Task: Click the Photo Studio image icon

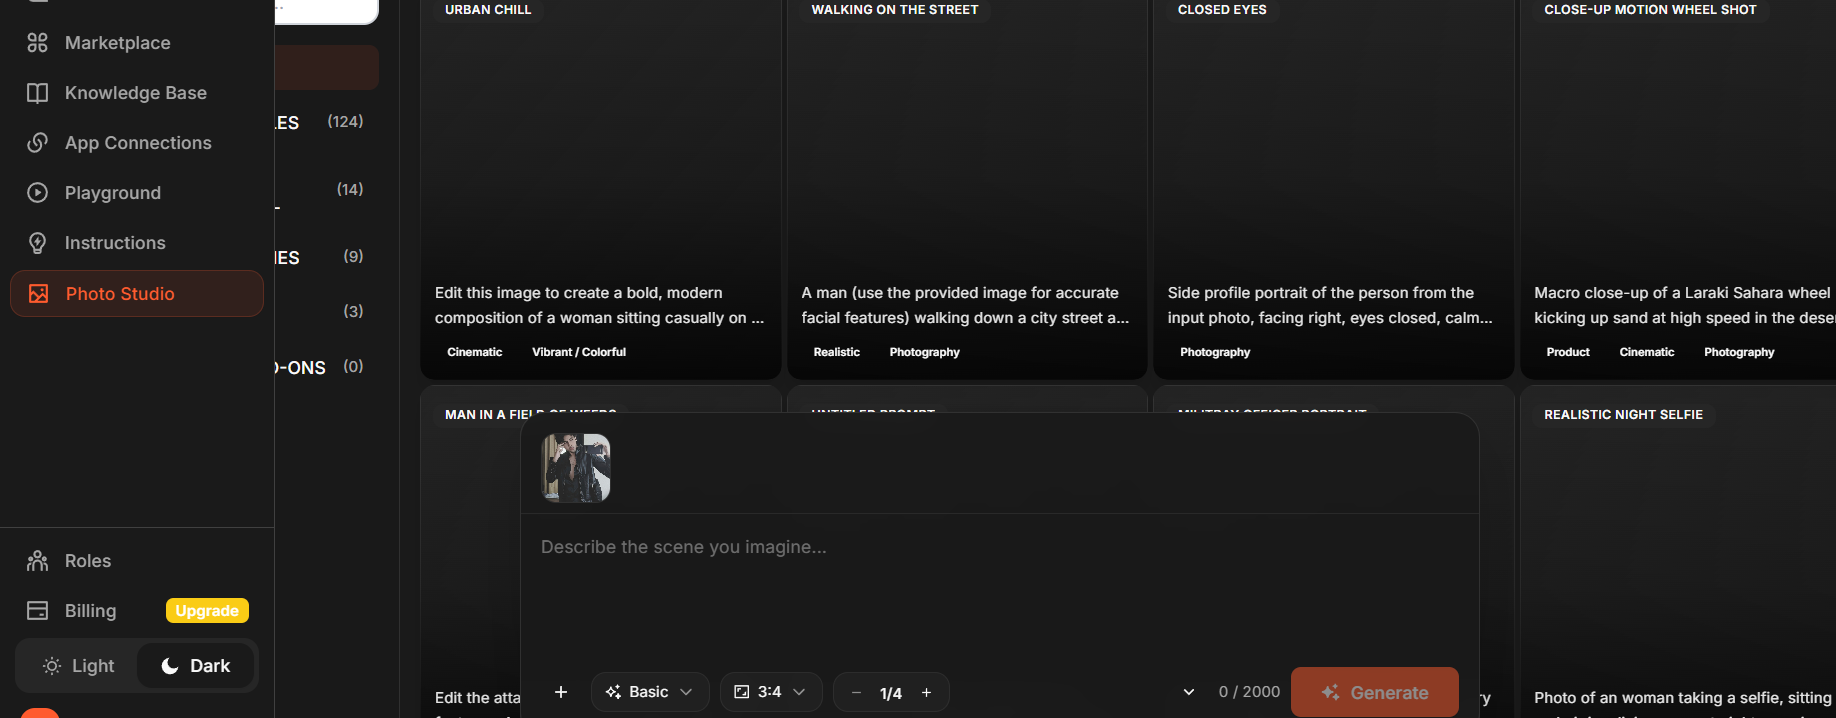Action: pos(38,293)
